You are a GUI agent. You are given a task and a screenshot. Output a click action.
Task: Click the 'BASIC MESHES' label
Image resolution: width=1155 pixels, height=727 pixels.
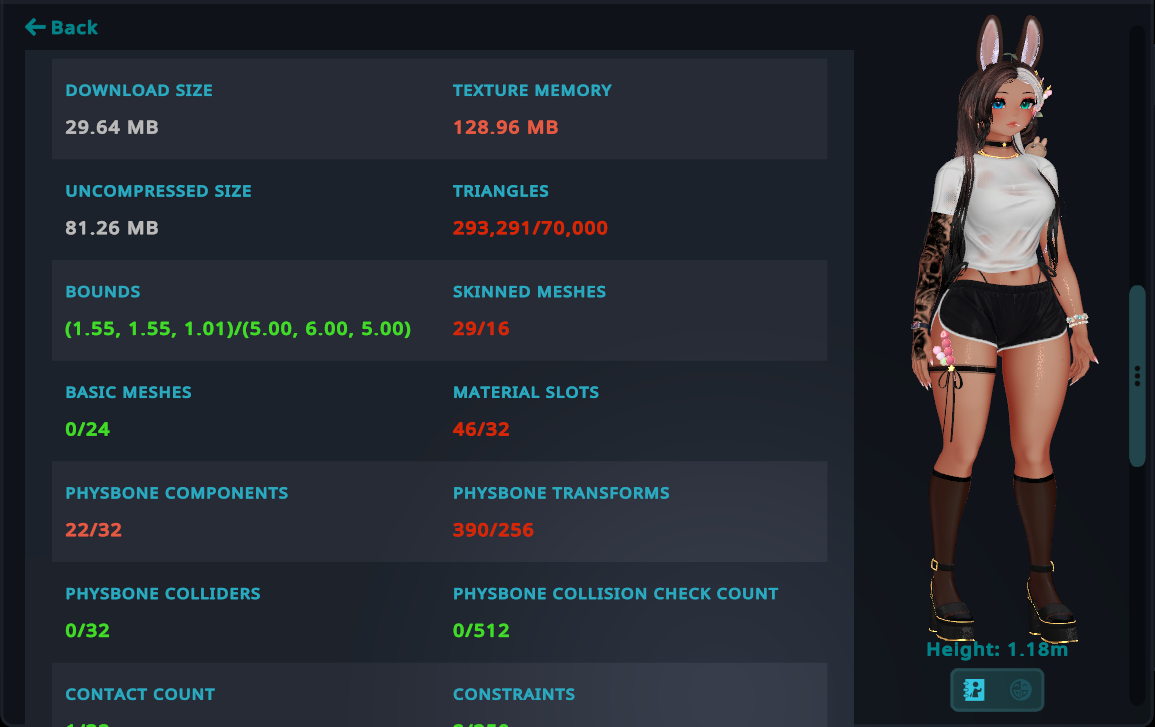(129, 393)
